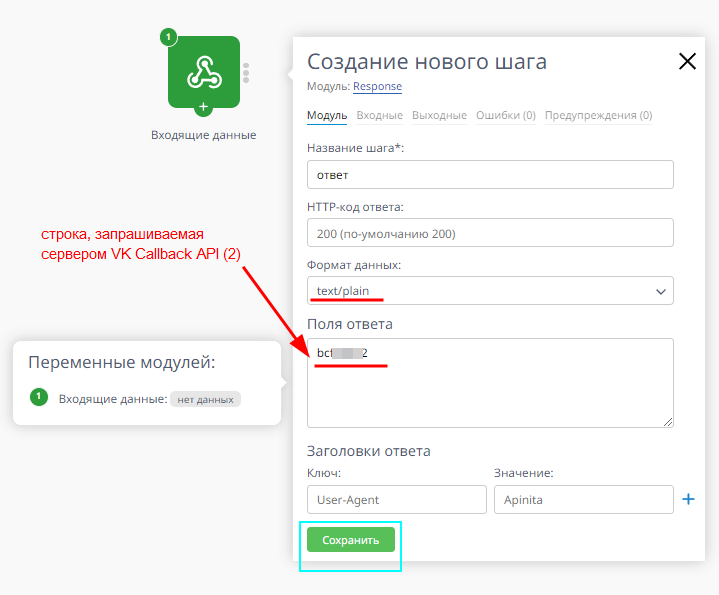Click the number 1 badge on webhook node
This screenshot has height=595, width=719.
pos(168,37)
